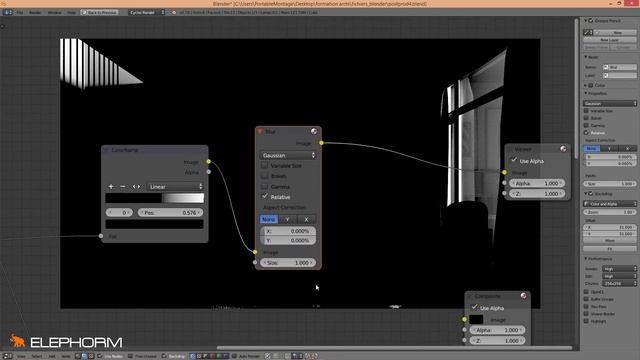
Task: Open the Add menu in the node editor header
Action: point(52,356)
